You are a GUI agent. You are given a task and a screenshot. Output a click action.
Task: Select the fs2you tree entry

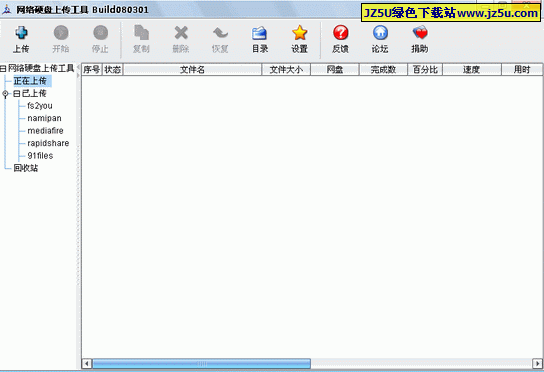click(40, 106)
